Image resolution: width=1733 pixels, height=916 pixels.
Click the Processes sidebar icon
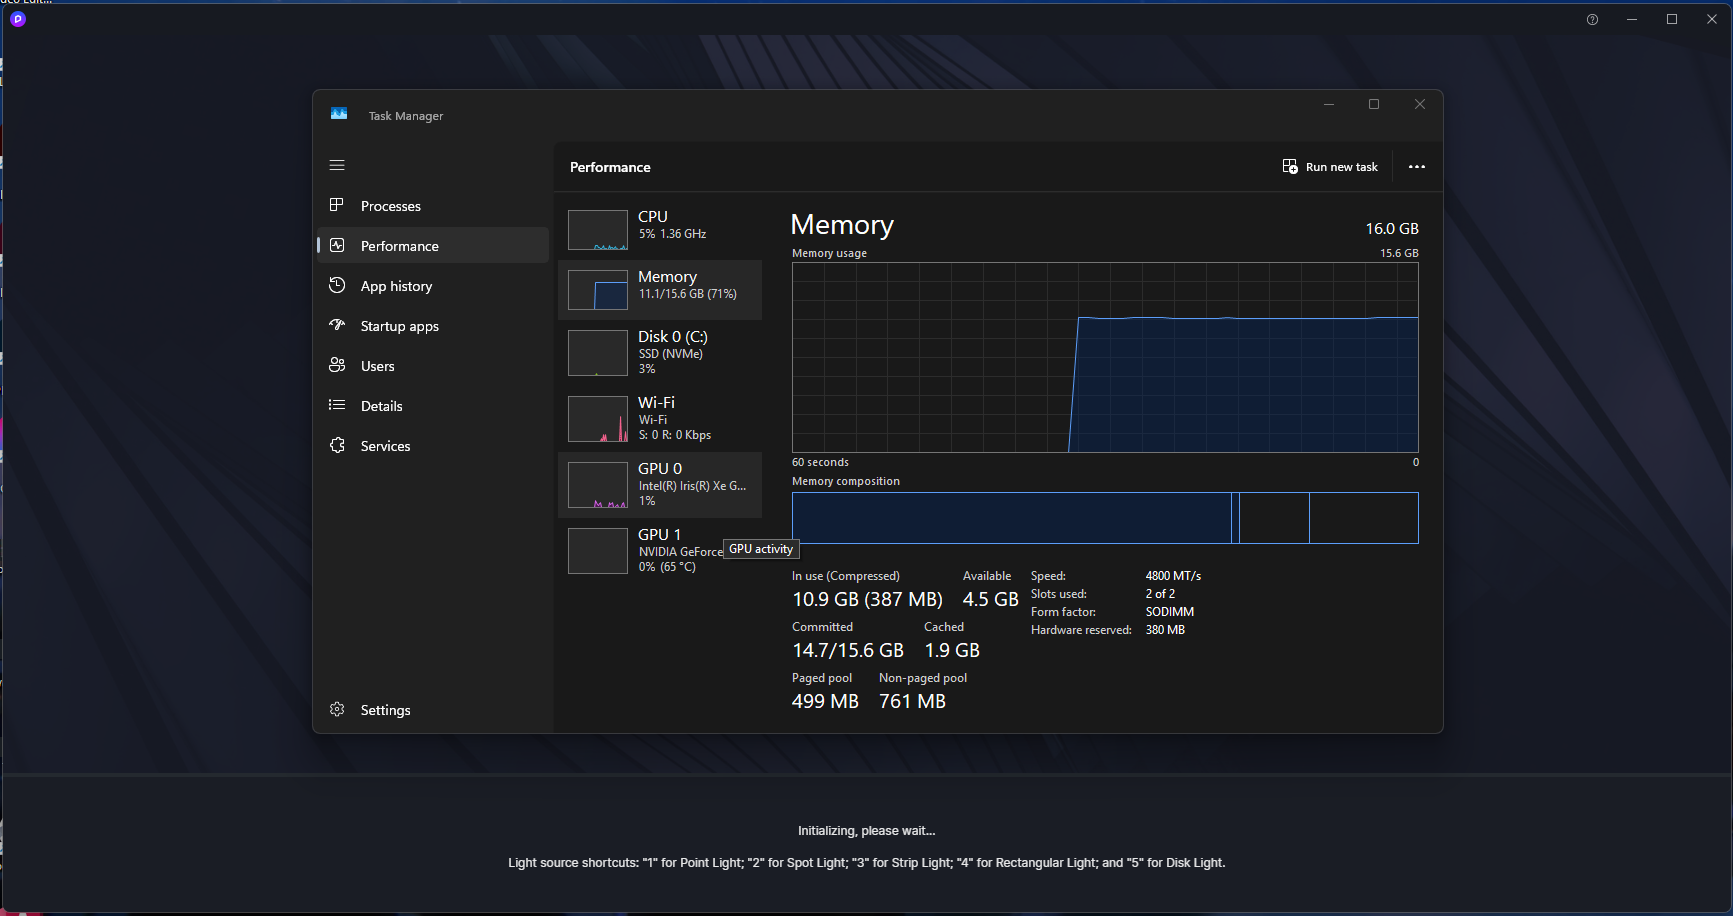[337, 205]
